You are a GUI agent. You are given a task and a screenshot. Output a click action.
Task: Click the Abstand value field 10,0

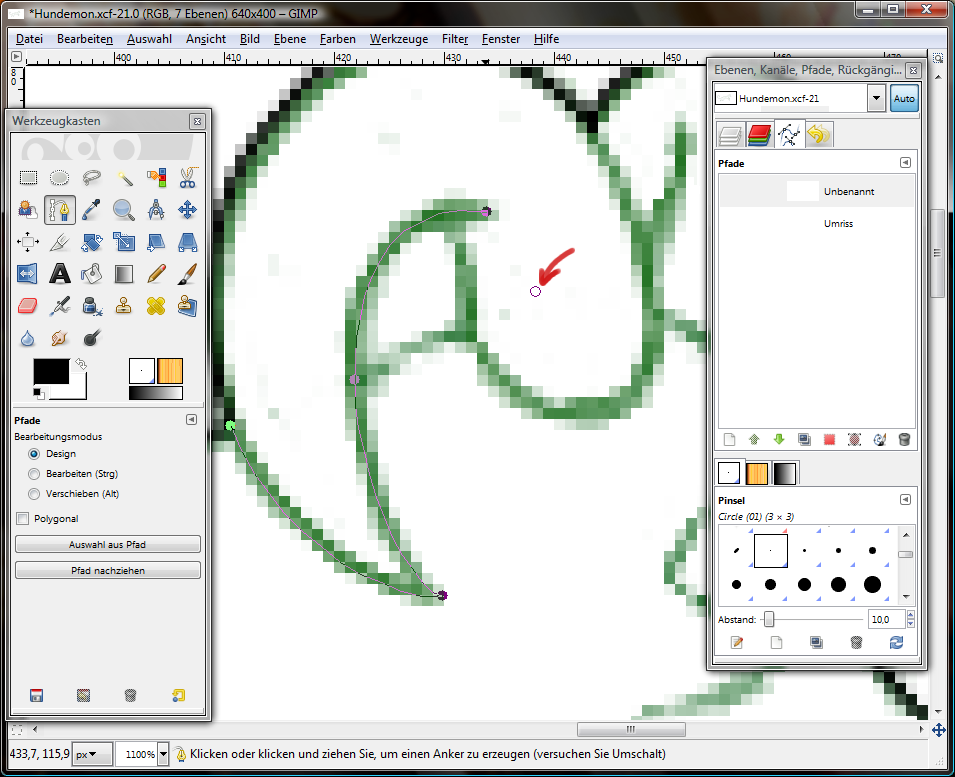pos(887,620)
